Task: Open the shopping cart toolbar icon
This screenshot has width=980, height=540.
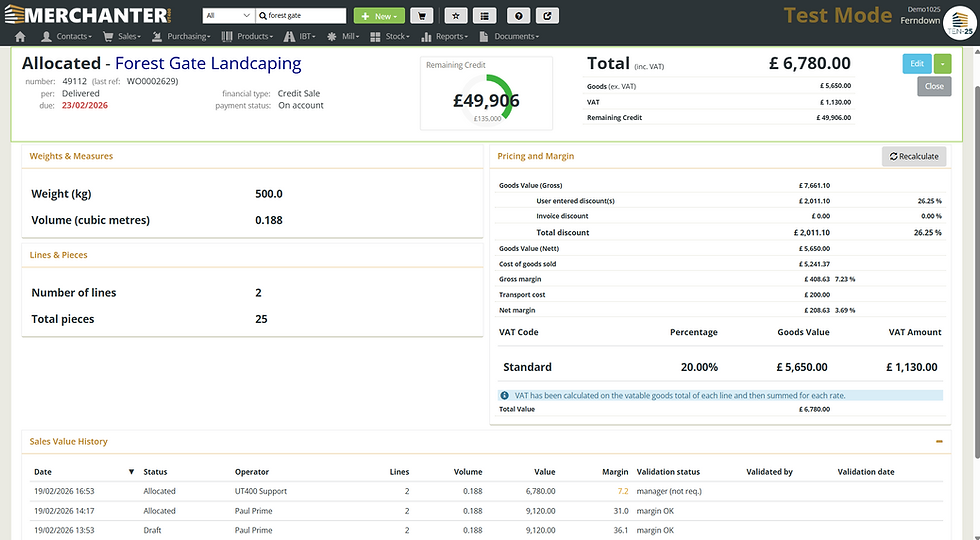Action: tap(422, 16)
